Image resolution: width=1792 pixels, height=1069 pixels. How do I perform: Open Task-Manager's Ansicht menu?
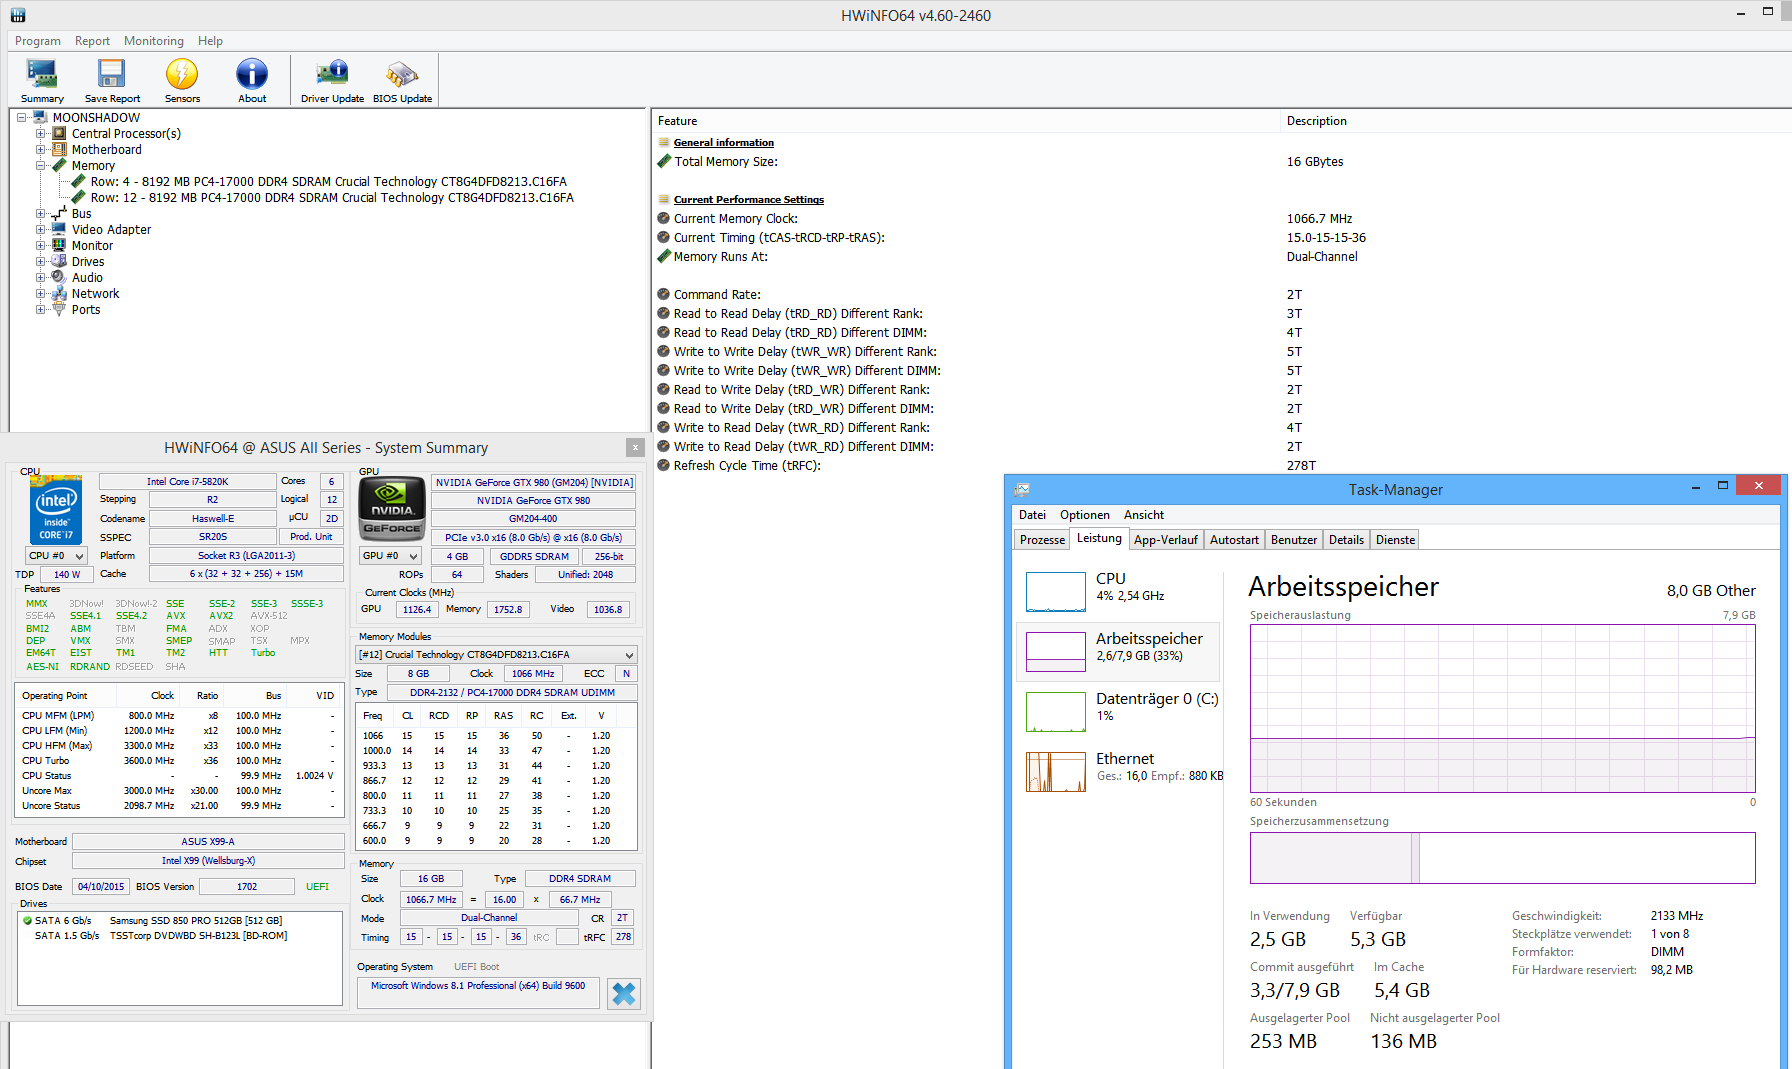pyautogui.click(x=1144, y=515)
